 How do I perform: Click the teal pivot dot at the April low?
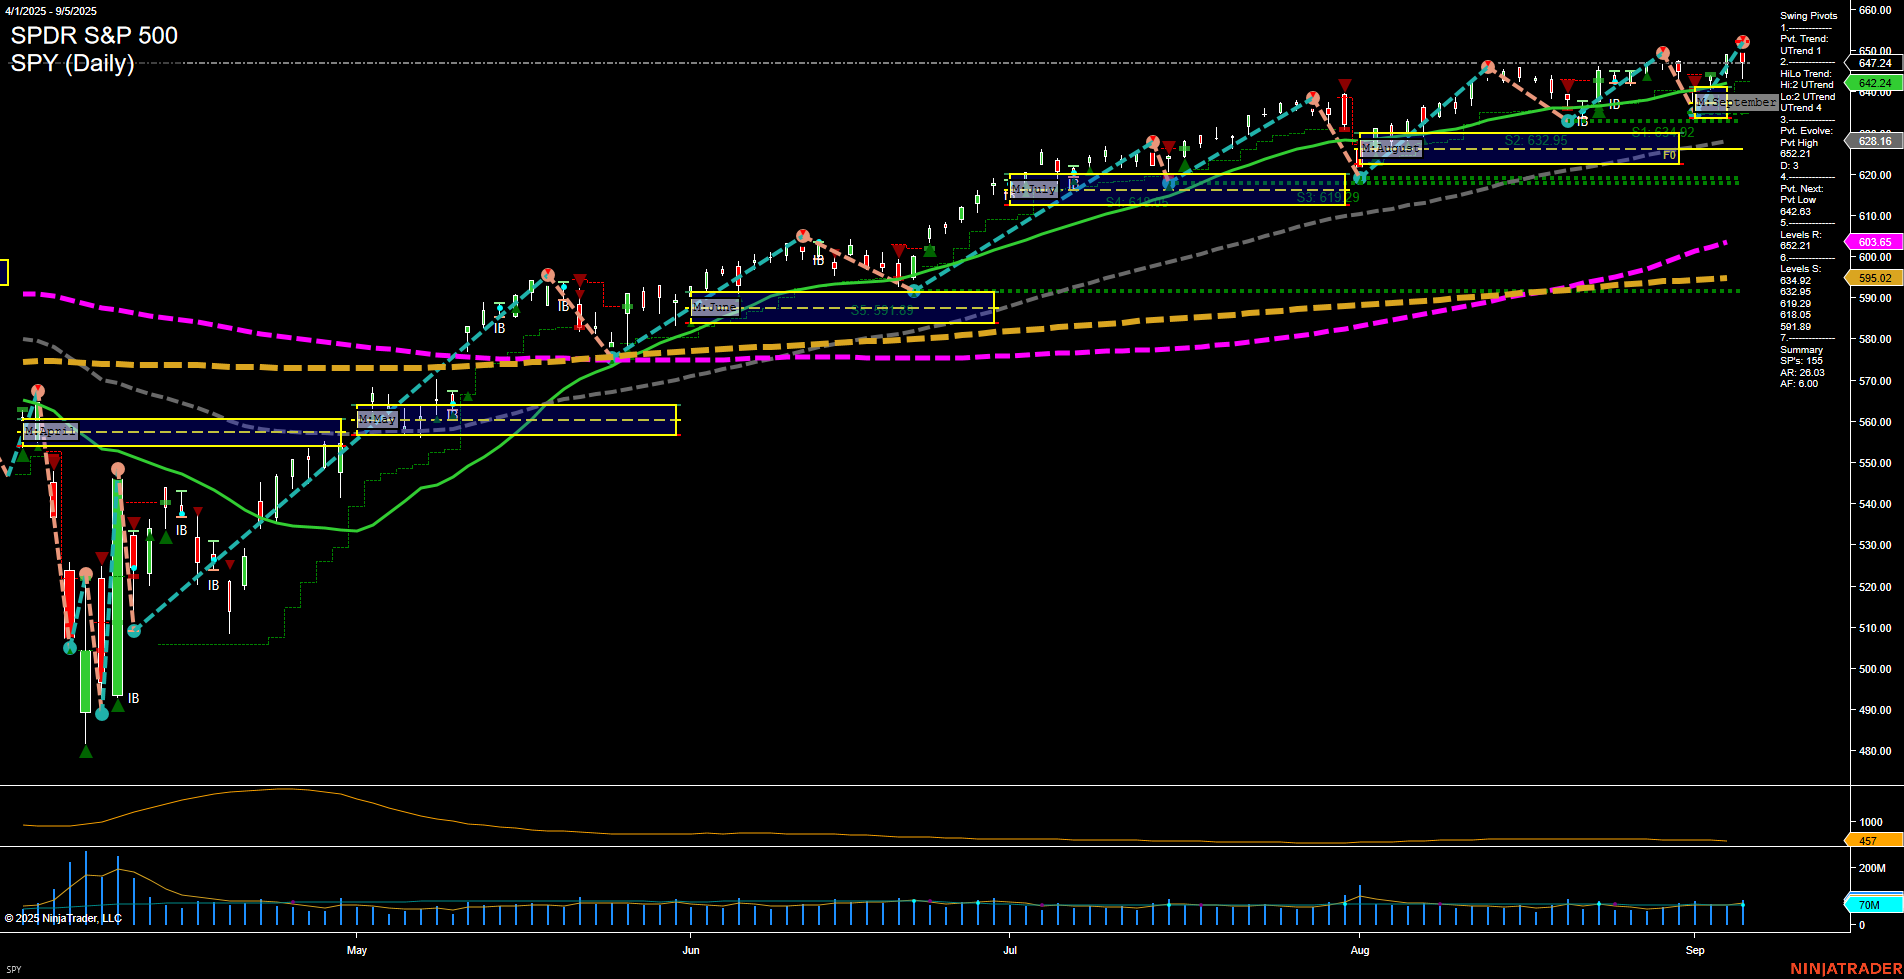point(102,714)
